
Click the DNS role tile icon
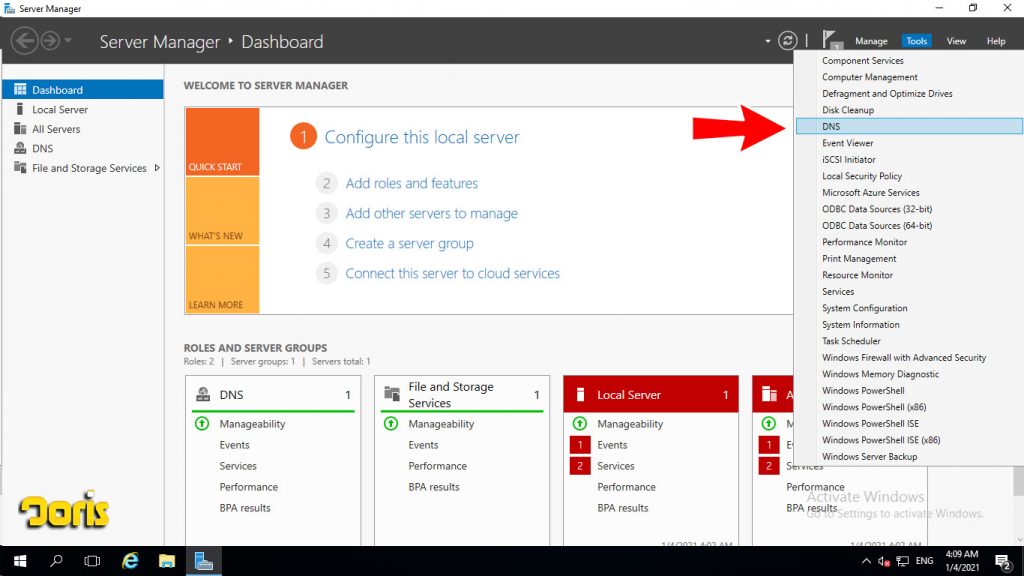tap(203, 394)
